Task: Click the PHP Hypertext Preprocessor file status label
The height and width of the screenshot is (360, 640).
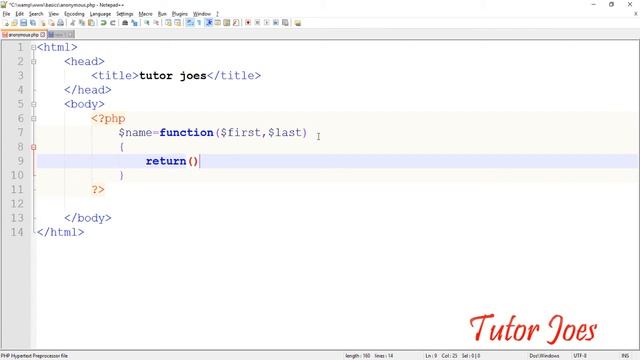Action: (34, 356)
